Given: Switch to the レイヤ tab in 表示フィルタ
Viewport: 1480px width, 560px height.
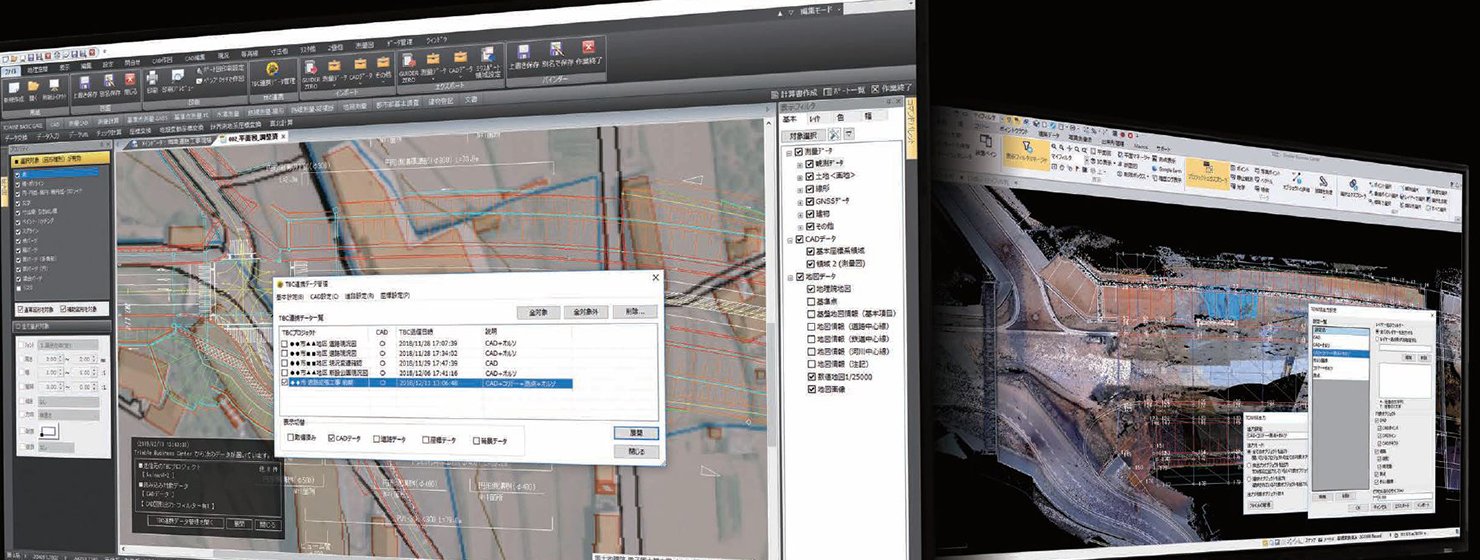Looking at the screenshot, I should [x=813, y=118].
